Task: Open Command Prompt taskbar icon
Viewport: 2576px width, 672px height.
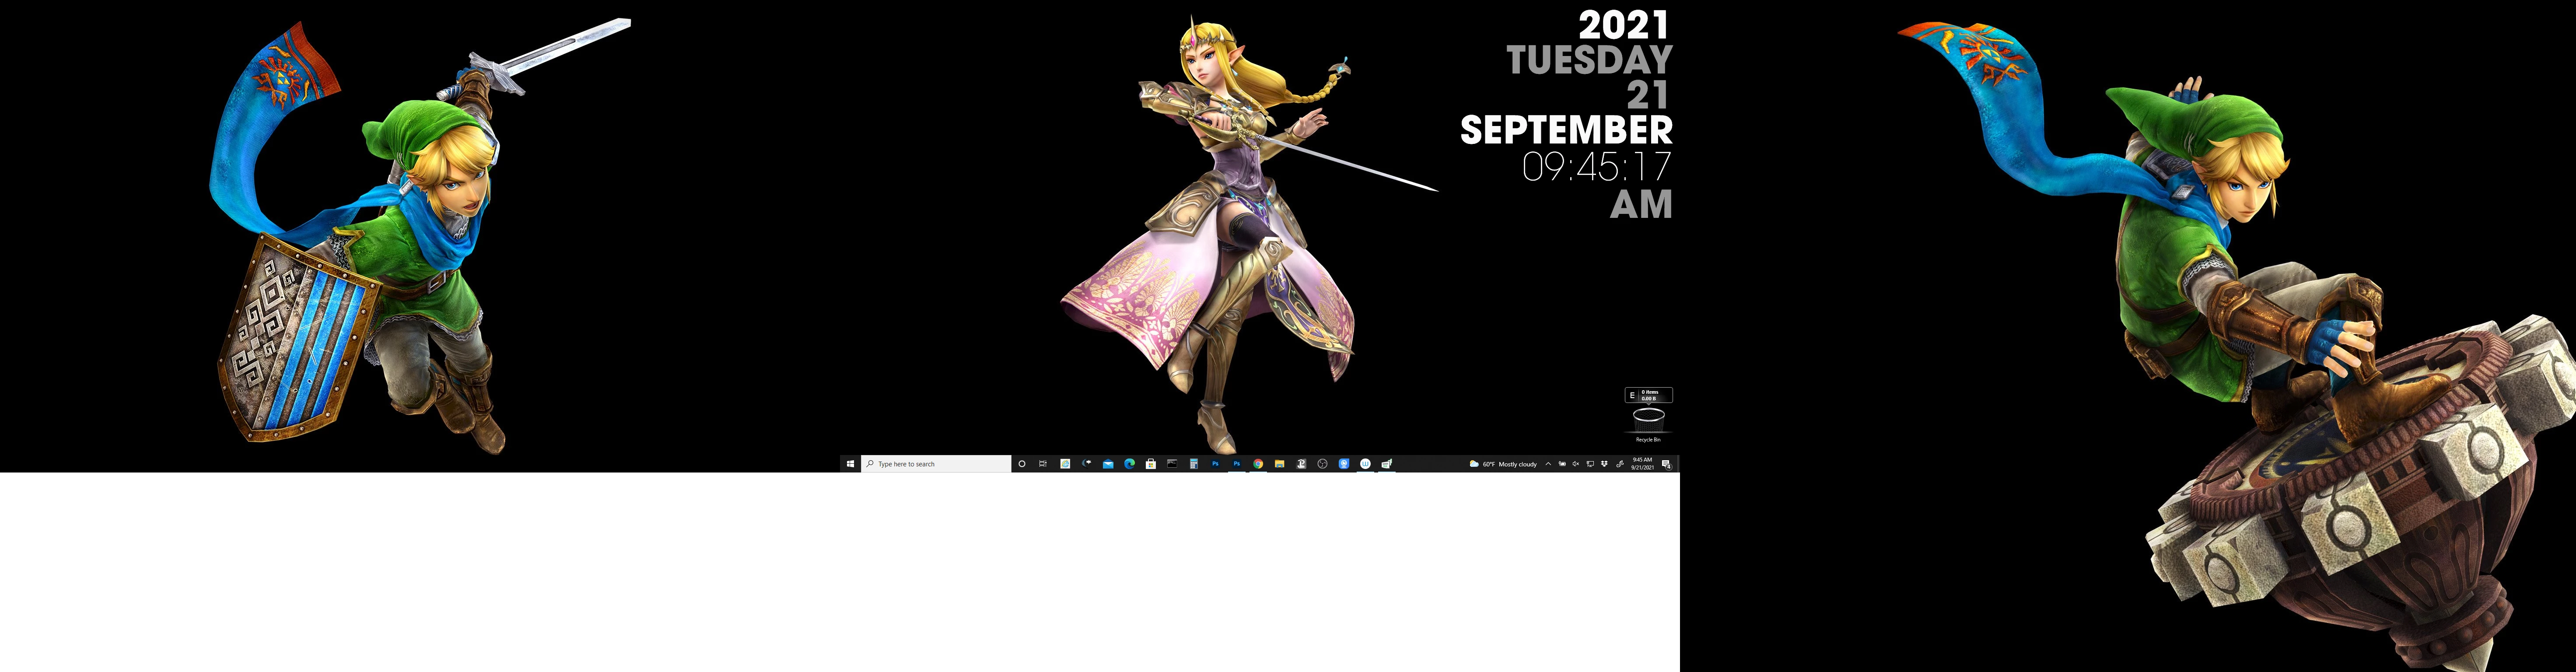Action: [1172, 464]
